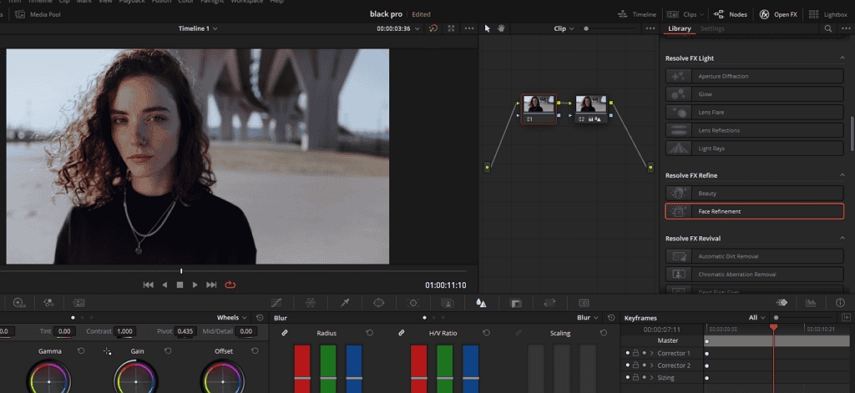This screenshot has width=855, height=393.
Task: Collapse the Resolve FX Revival section
Action: (x=842, y=238)
